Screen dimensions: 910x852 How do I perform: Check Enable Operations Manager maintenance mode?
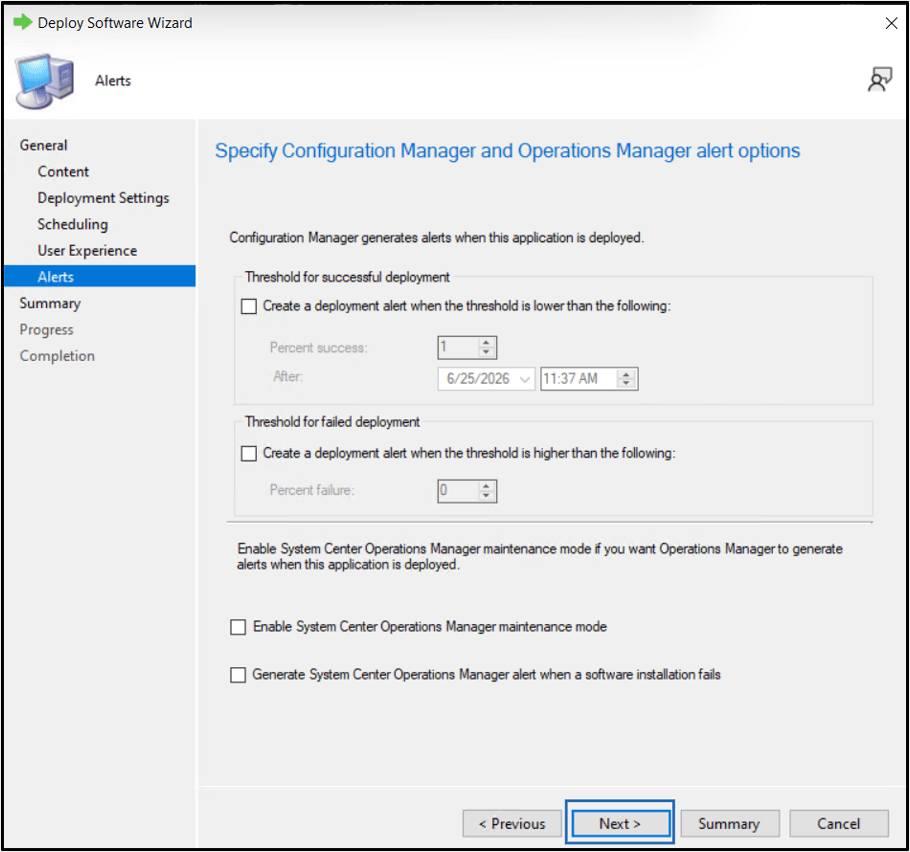[x=238, y=627]
